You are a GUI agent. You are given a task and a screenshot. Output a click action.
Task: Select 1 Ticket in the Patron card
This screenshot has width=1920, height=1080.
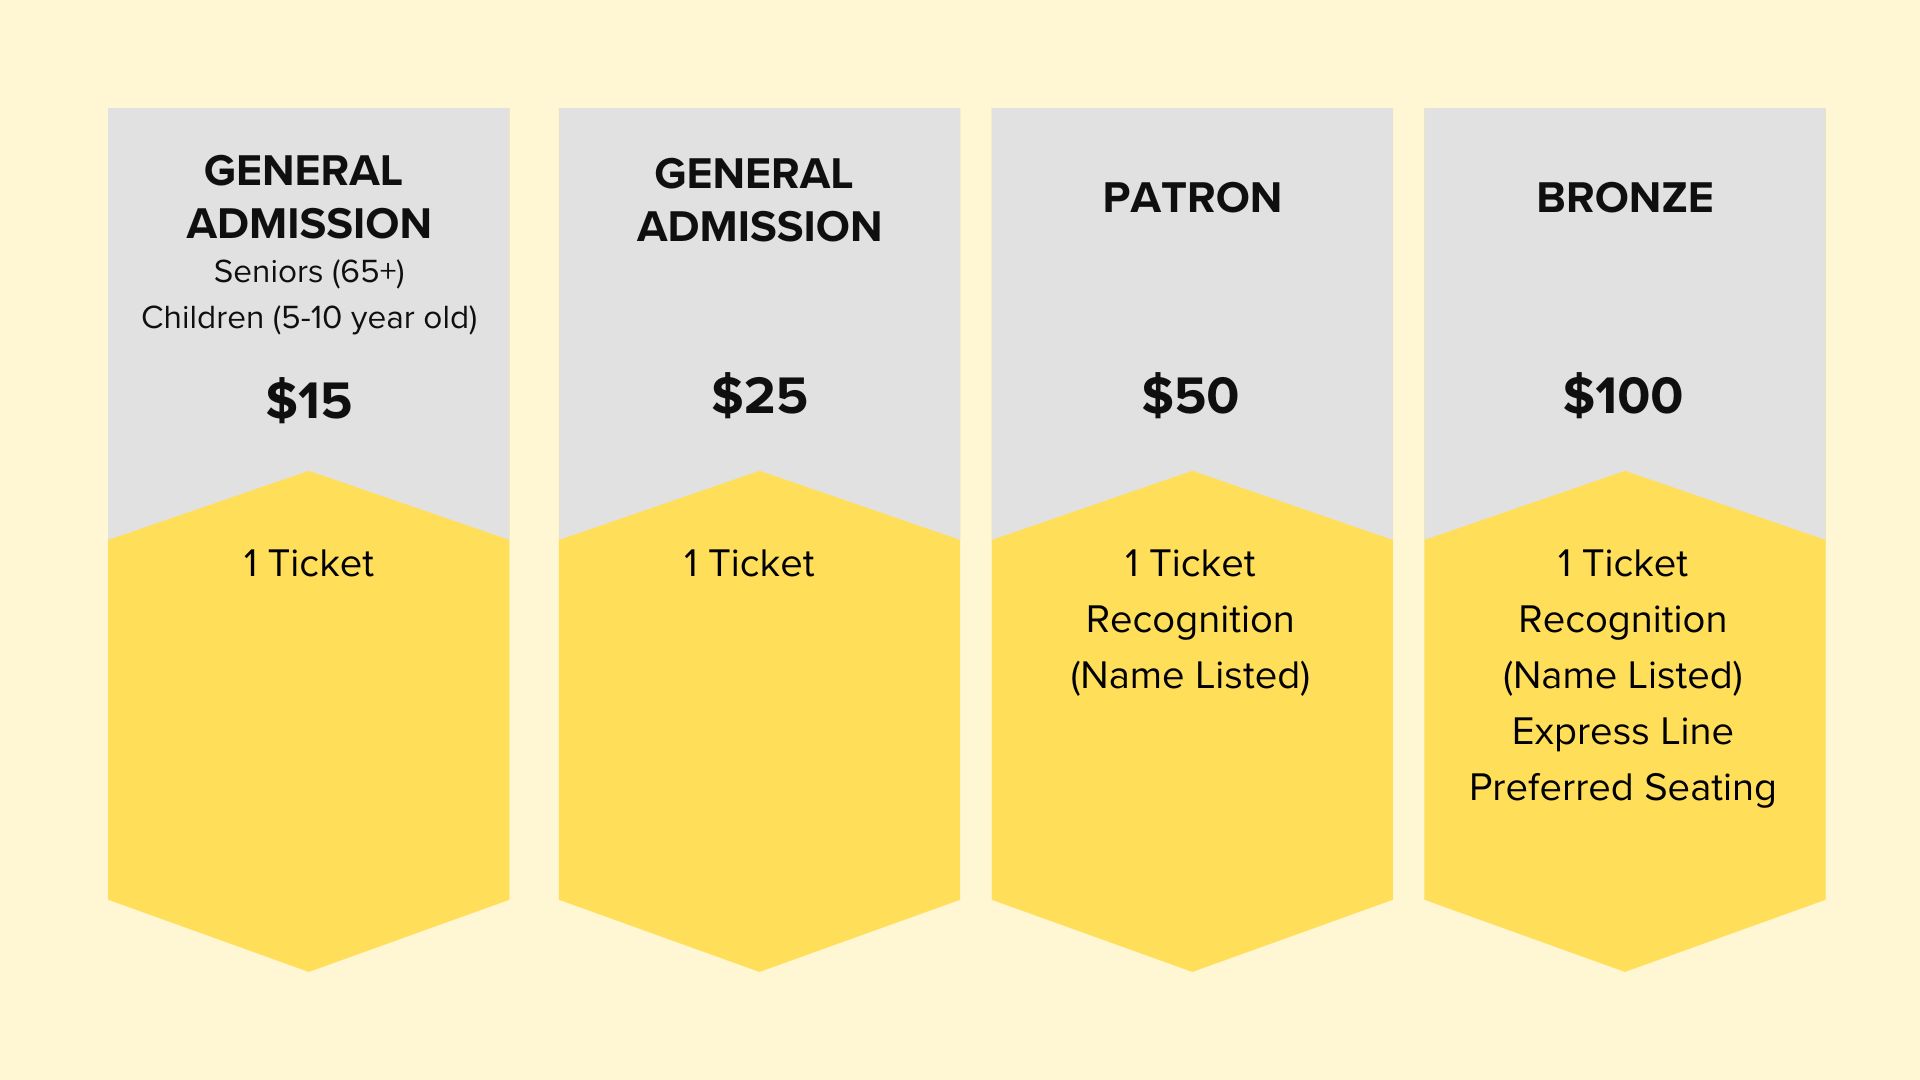tap(1190, 563)
